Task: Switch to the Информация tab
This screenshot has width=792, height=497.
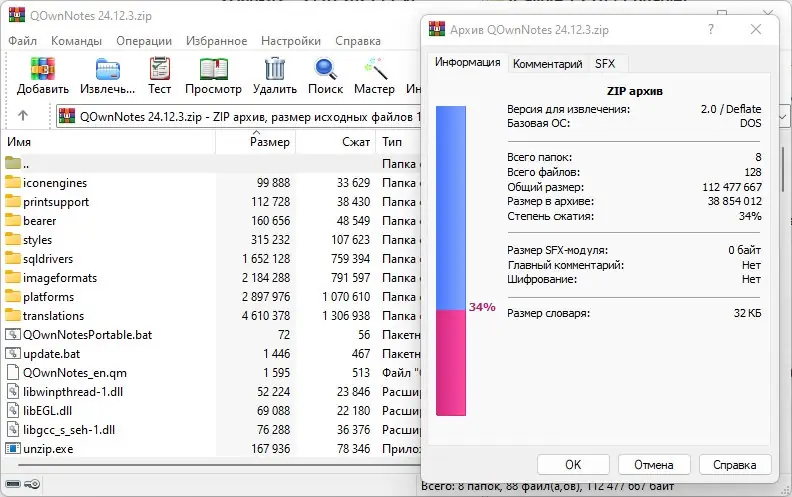Action: (467, 63)
